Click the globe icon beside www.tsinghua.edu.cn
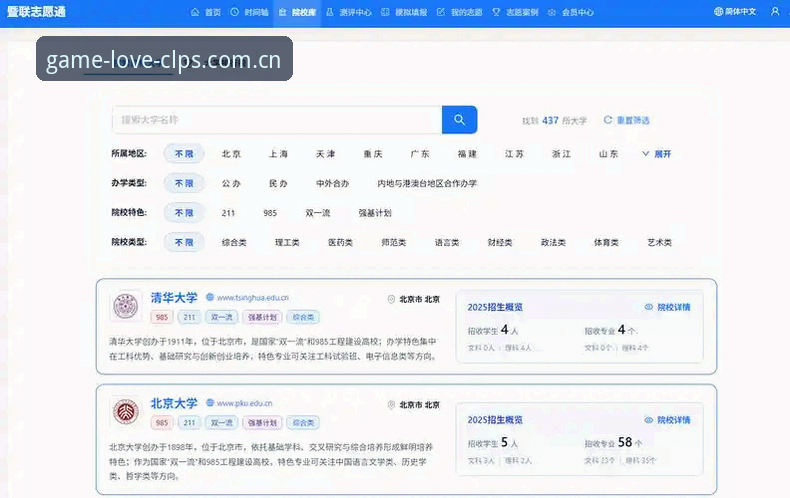 pos(210,297)
